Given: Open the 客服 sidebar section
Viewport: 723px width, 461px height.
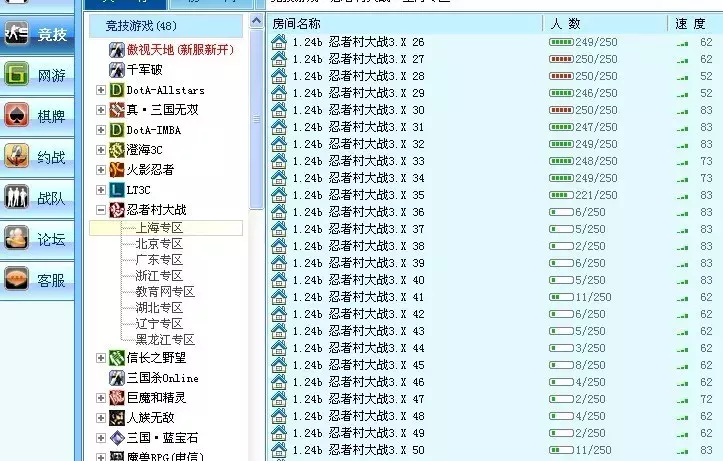Looking at the screenshot, I should click(37, 280).
